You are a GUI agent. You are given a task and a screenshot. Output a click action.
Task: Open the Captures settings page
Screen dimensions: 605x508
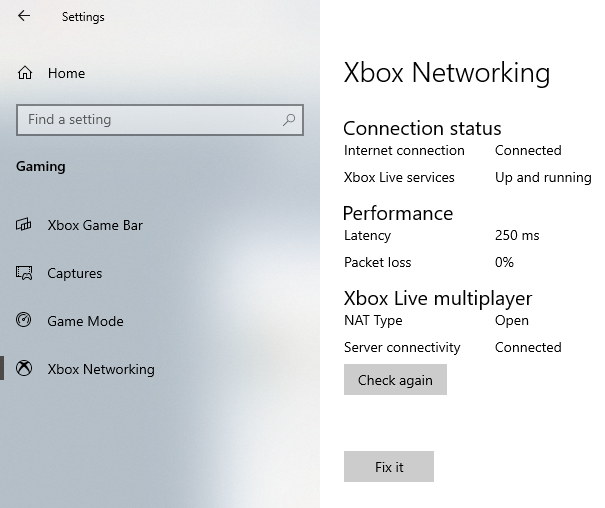160,273
